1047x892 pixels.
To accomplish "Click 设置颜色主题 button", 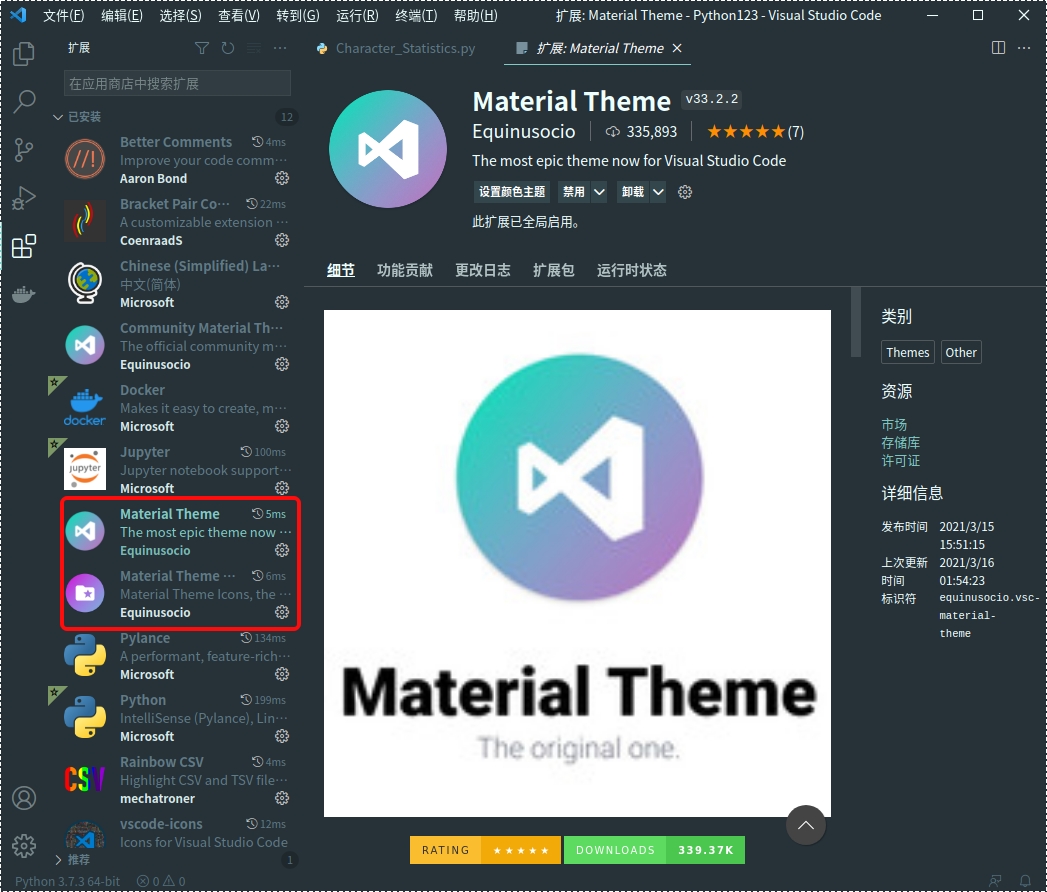I will point(512,192).
